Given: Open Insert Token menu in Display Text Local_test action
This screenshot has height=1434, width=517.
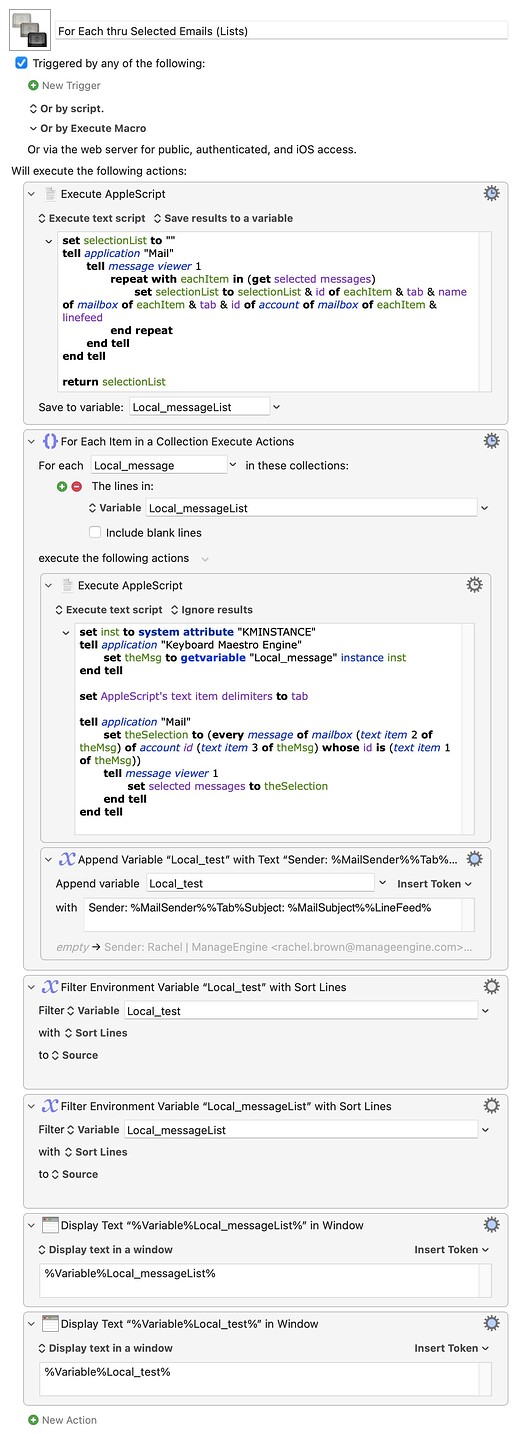Looking at the screenshot, I should coord(452,1349).
